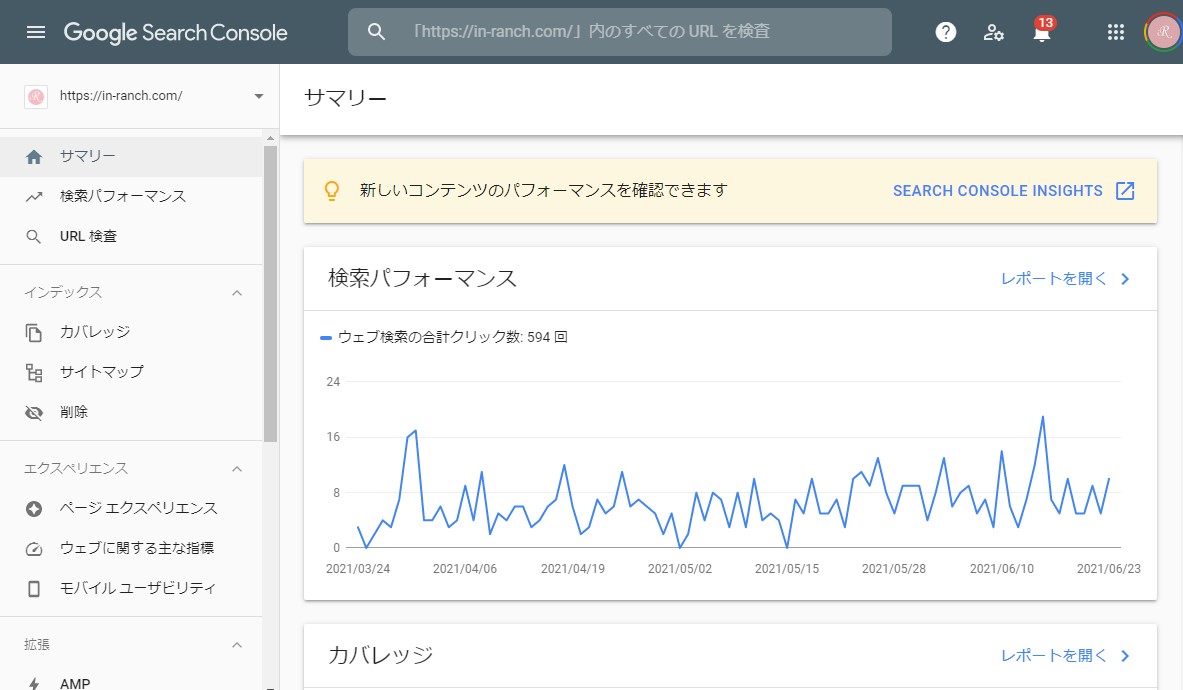
Task: Click the サマリー page heading
Action: pyautogui.click(x=345, y=98)
